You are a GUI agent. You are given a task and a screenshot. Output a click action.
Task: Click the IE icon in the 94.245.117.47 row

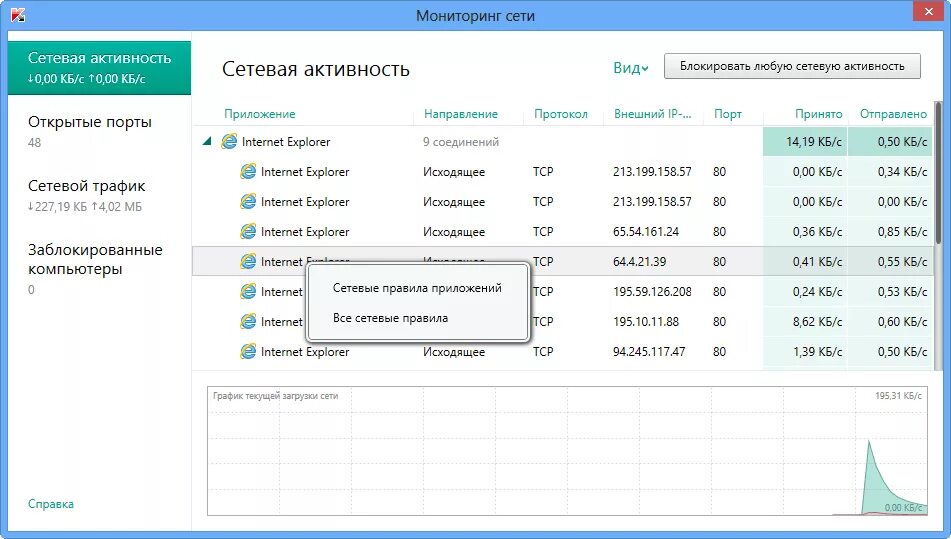(247, 352)
